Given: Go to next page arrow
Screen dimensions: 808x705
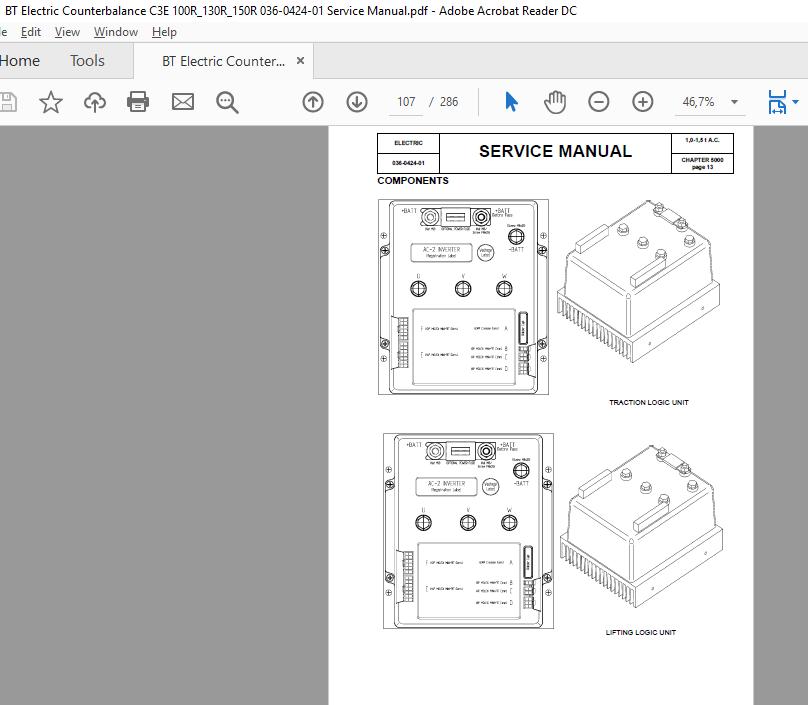Looking at the screenshot, I should tap(357, 102).
